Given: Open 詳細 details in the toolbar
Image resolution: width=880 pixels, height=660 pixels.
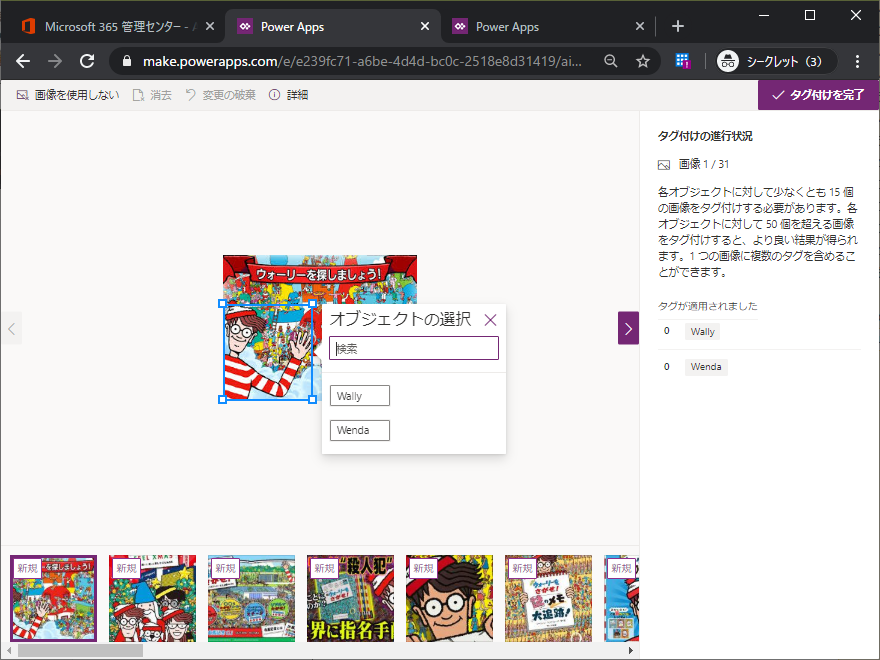Looking at the screenshot, I should pyautogui.click(x=288, y=95).
